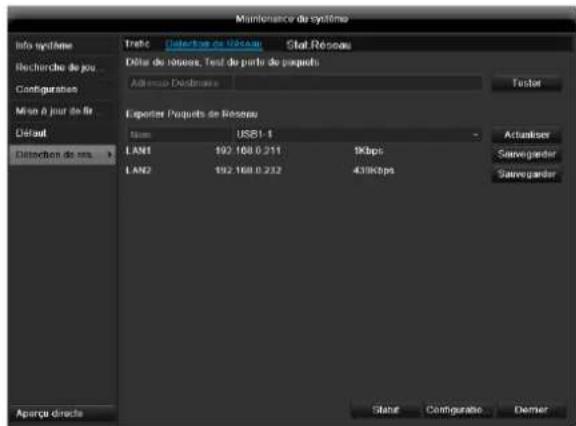Click the arrow on Détection de réseau entry
576x426 pixels.
(109, 155)
